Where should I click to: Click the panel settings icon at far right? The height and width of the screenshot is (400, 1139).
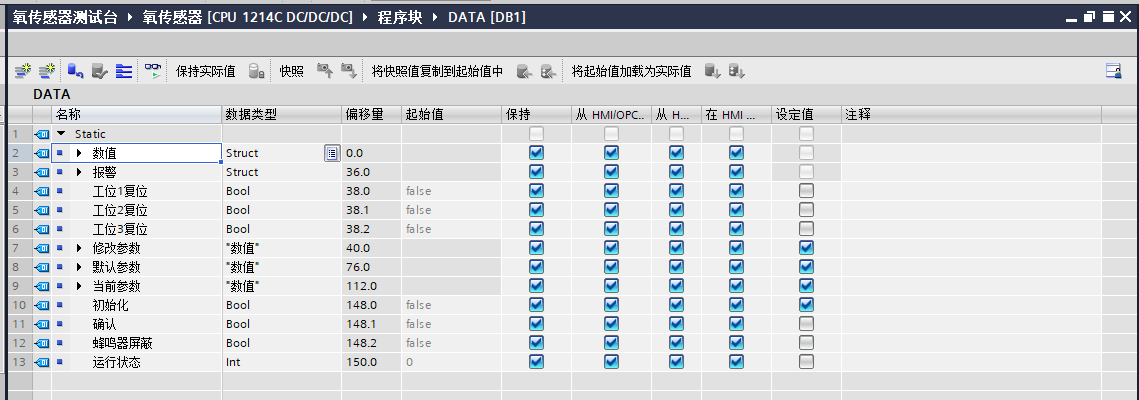[x=1113, y=71]
